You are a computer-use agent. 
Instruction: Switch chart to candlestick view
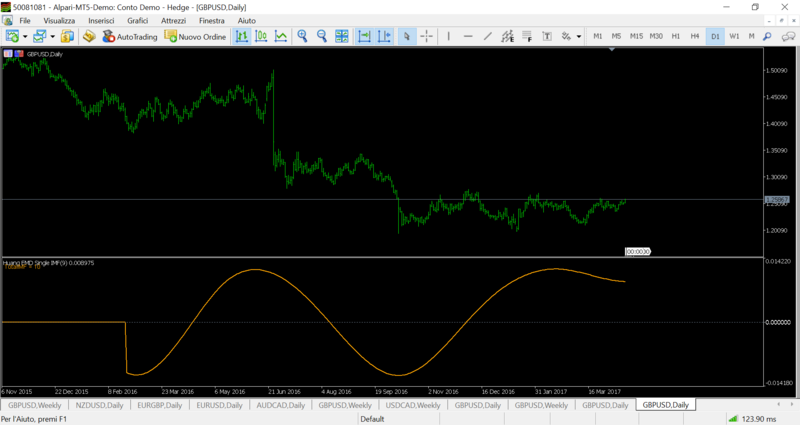(261, 36)
